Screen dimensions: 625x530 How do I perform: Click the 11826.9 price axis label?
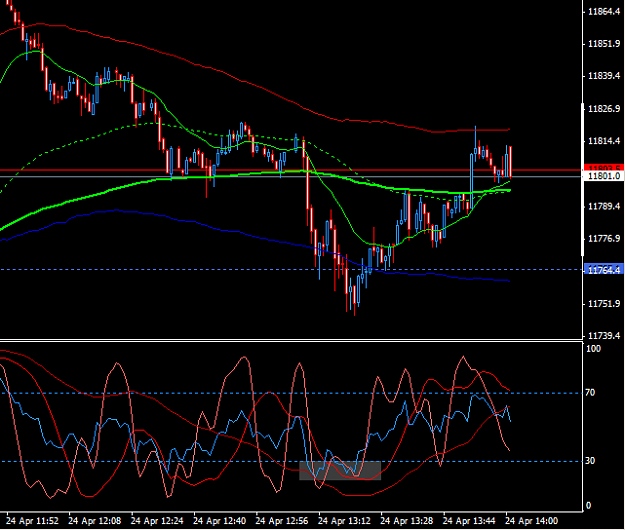[x=604, y=109]
